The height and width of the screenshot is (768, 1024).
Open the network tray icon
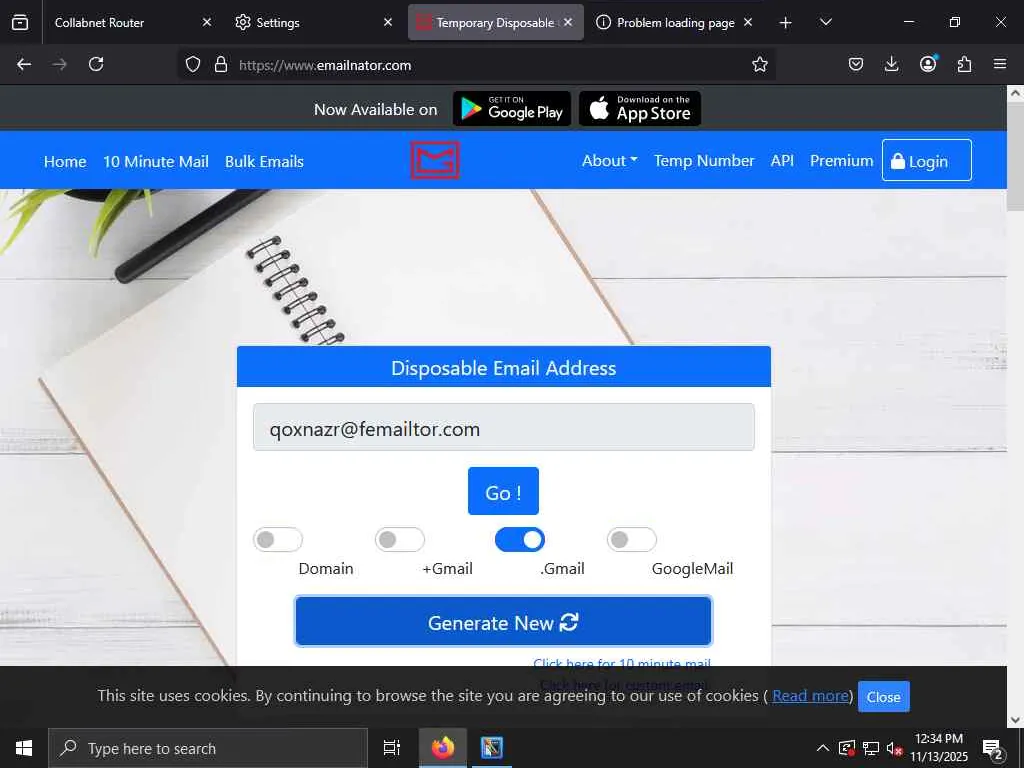pos(871,749)
